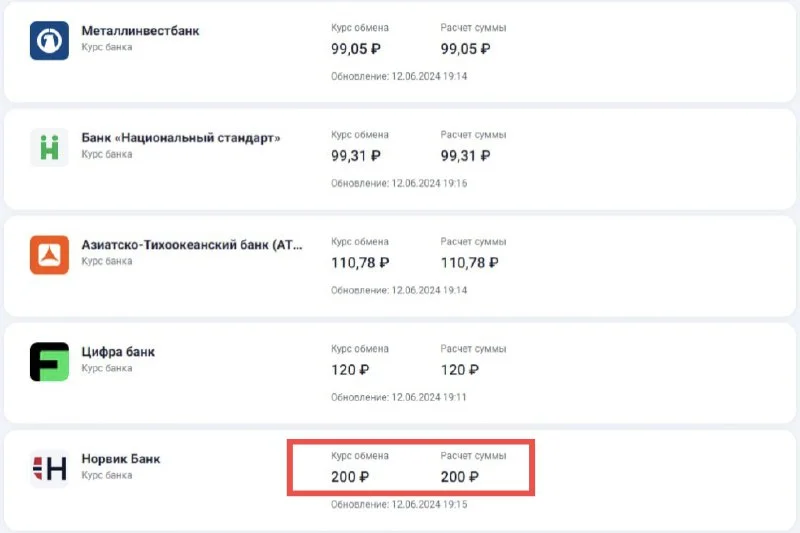The width and height of the screenshot is (800, 533).
Task: Click the Металлинвестбанк logo icon
Action: coord(49,40)
